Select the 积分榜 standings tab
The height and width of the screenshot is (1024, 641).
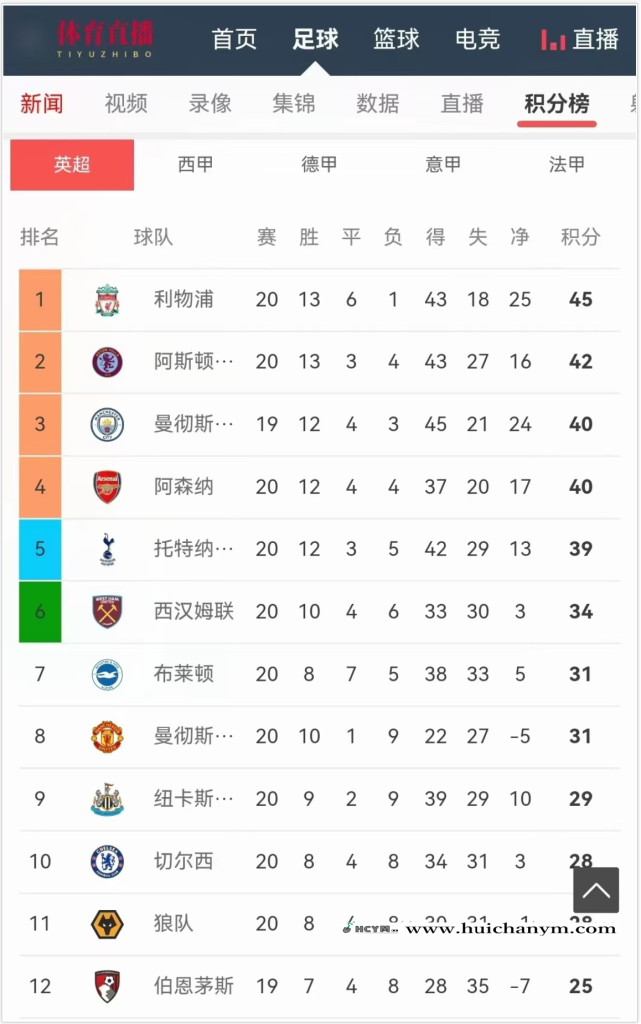[556, 103]
